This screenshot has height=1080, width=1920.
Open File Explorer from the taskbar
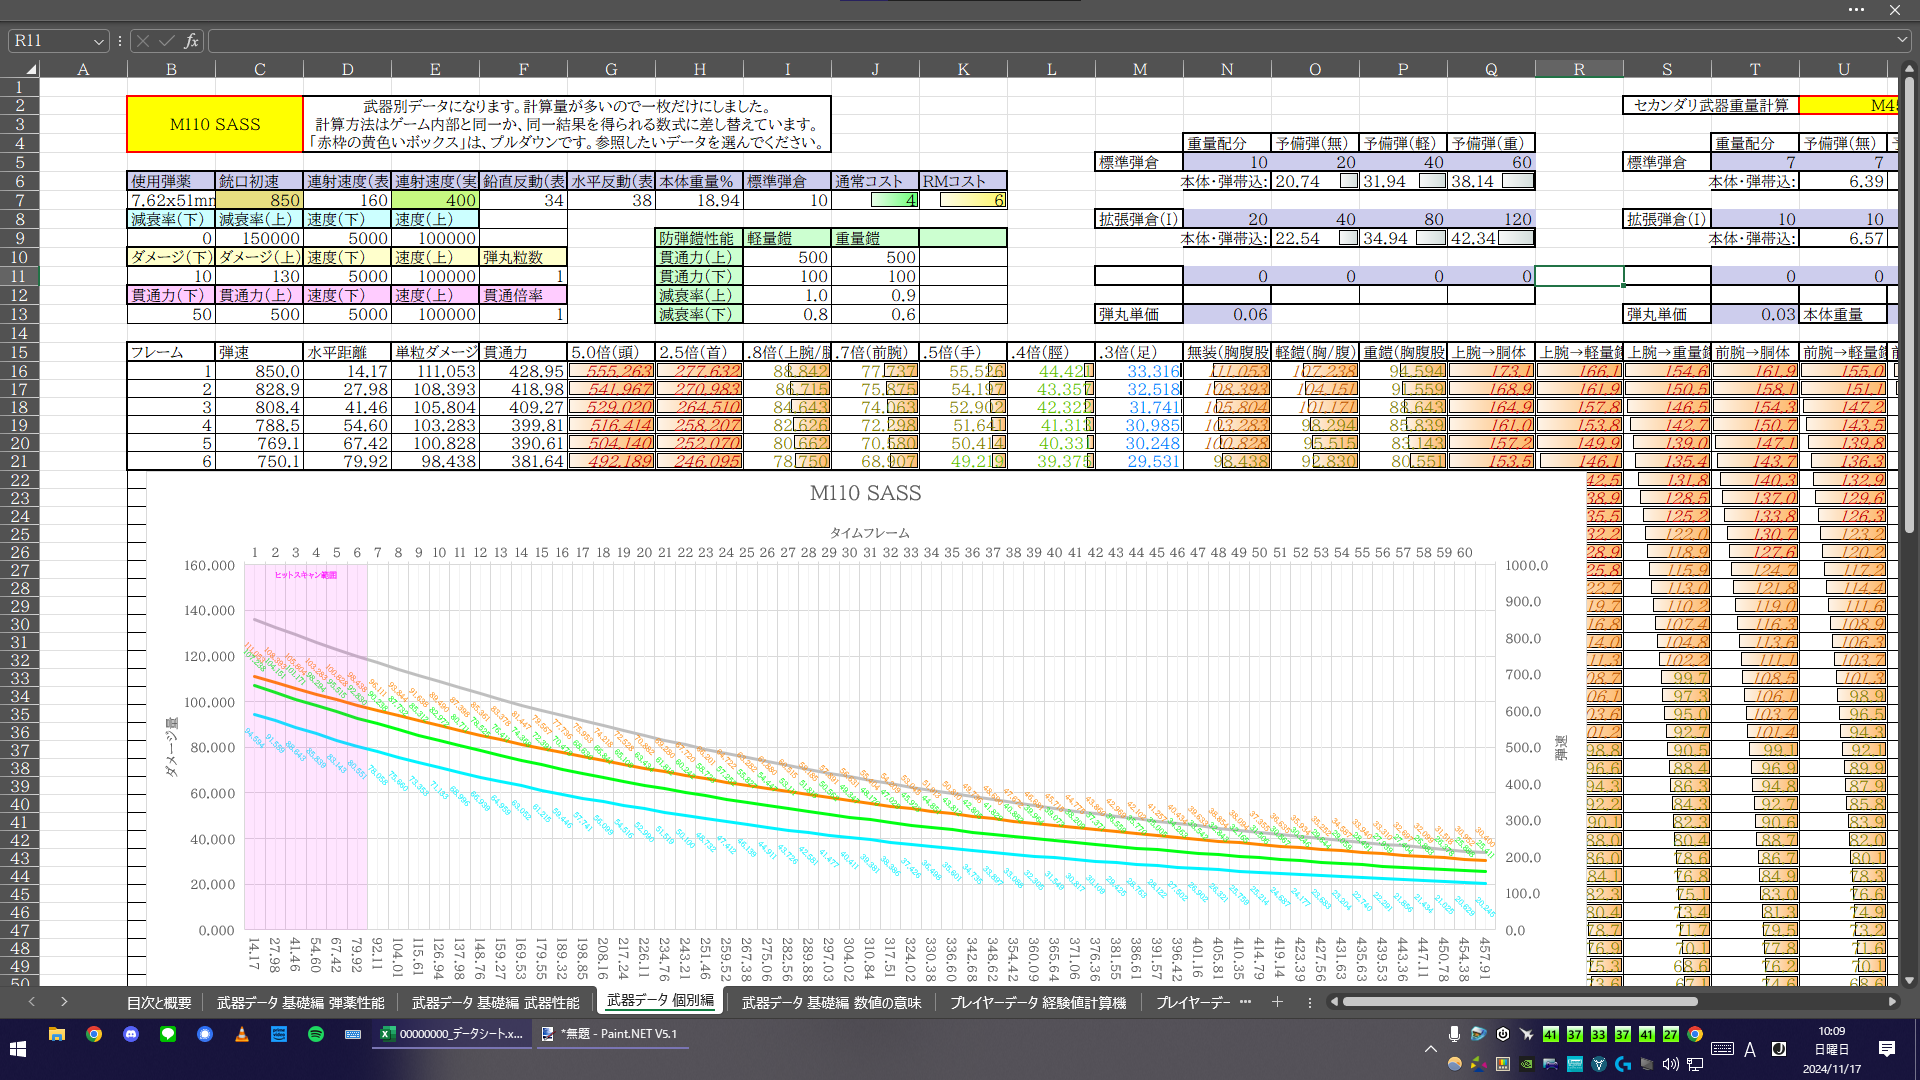[56, 1034]
